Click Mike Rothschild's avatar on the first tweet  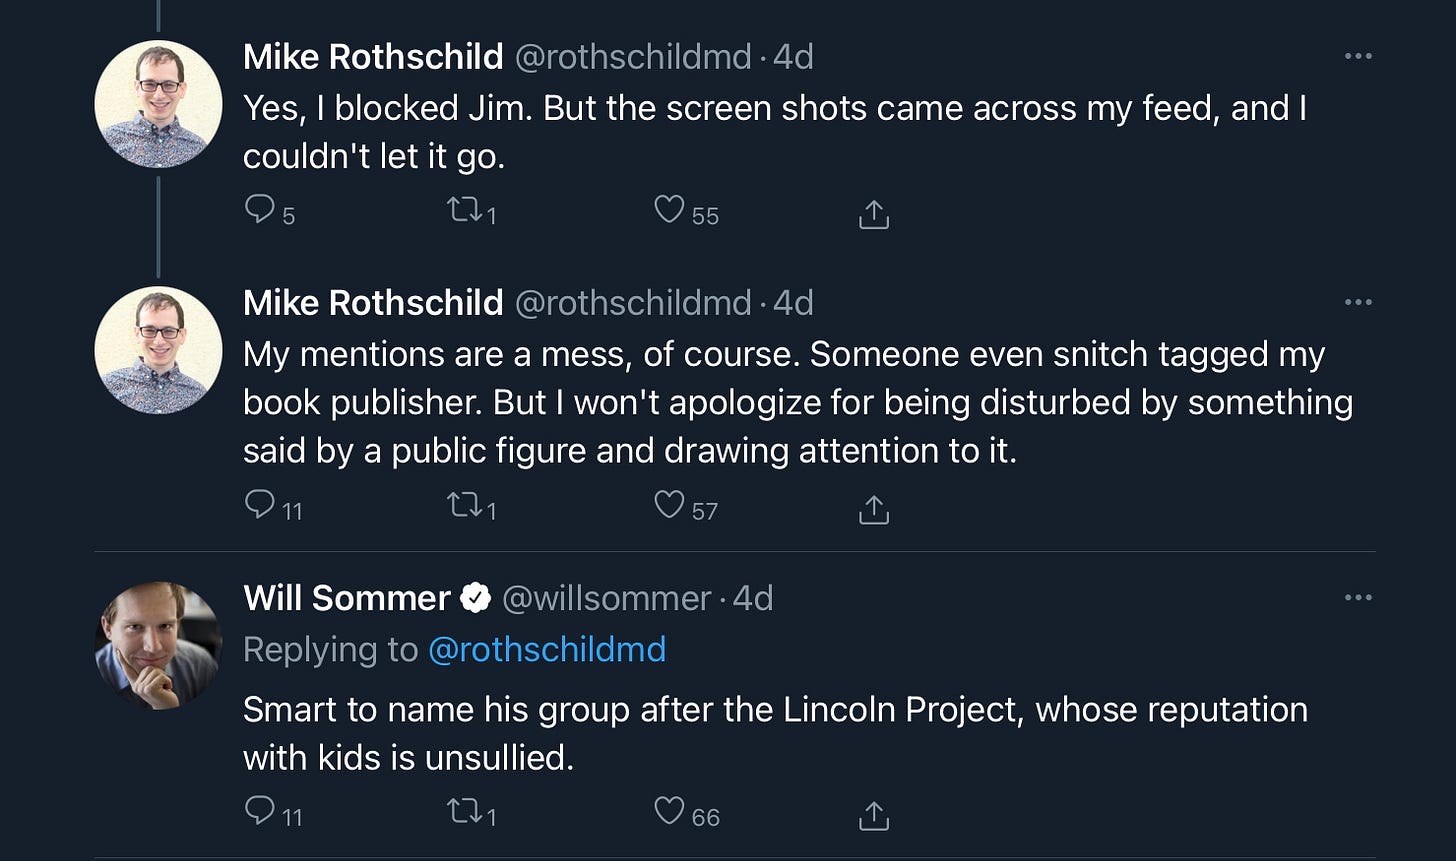(x=158, y=104)
